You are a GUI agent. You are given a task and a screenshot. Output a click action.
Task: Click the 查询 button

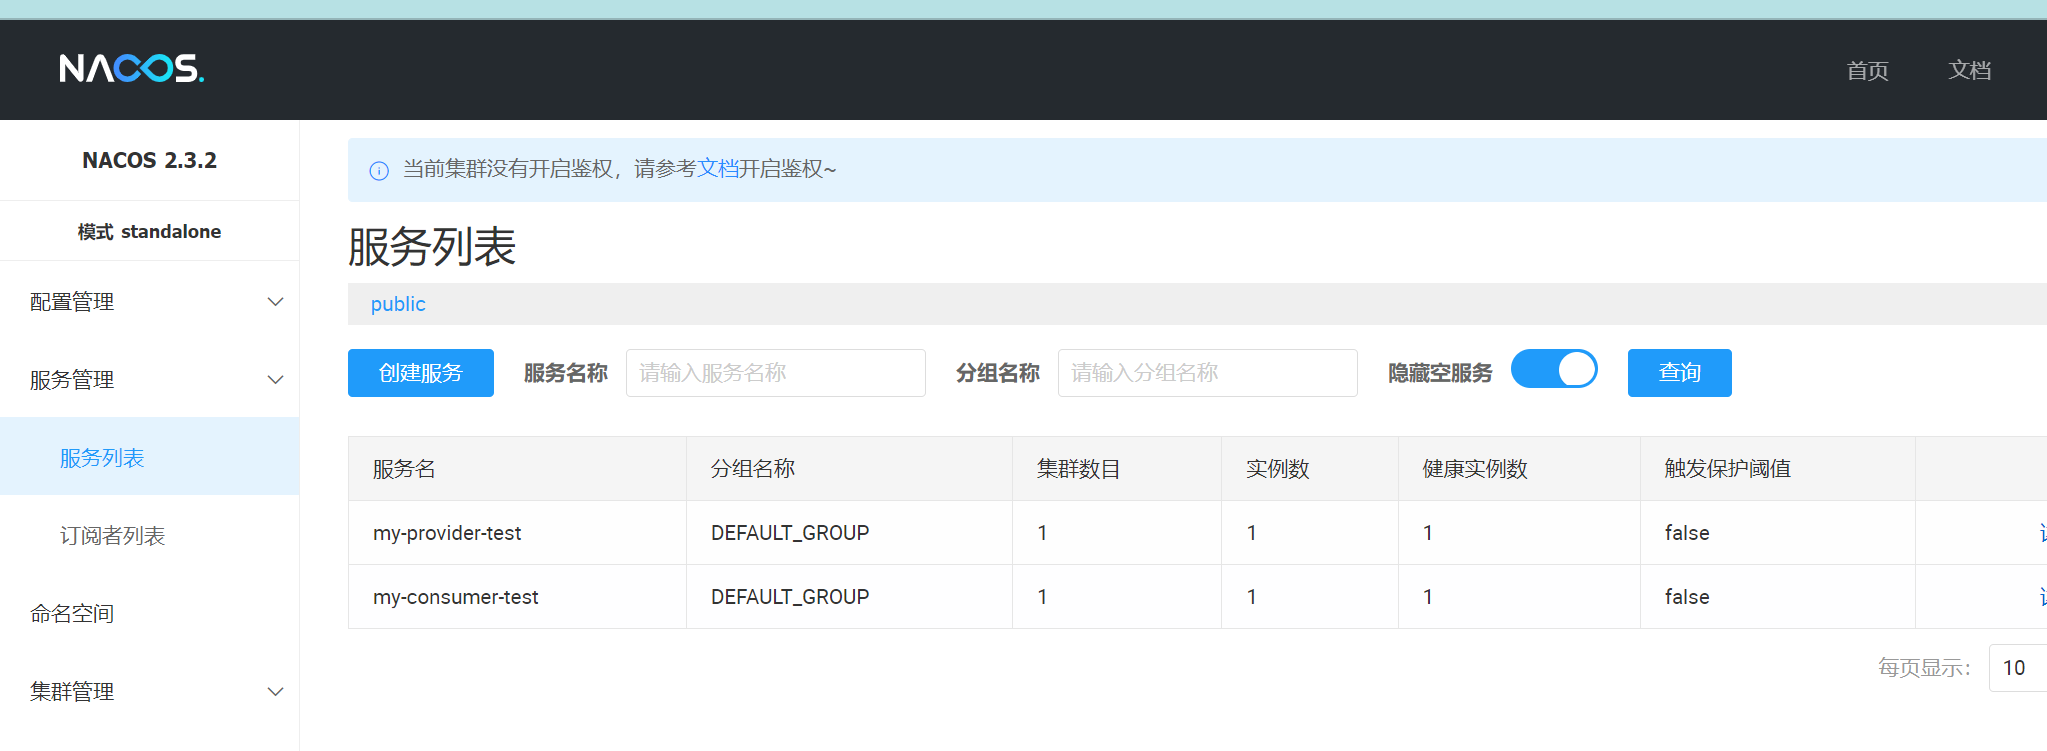click(x=1680, y=373)
